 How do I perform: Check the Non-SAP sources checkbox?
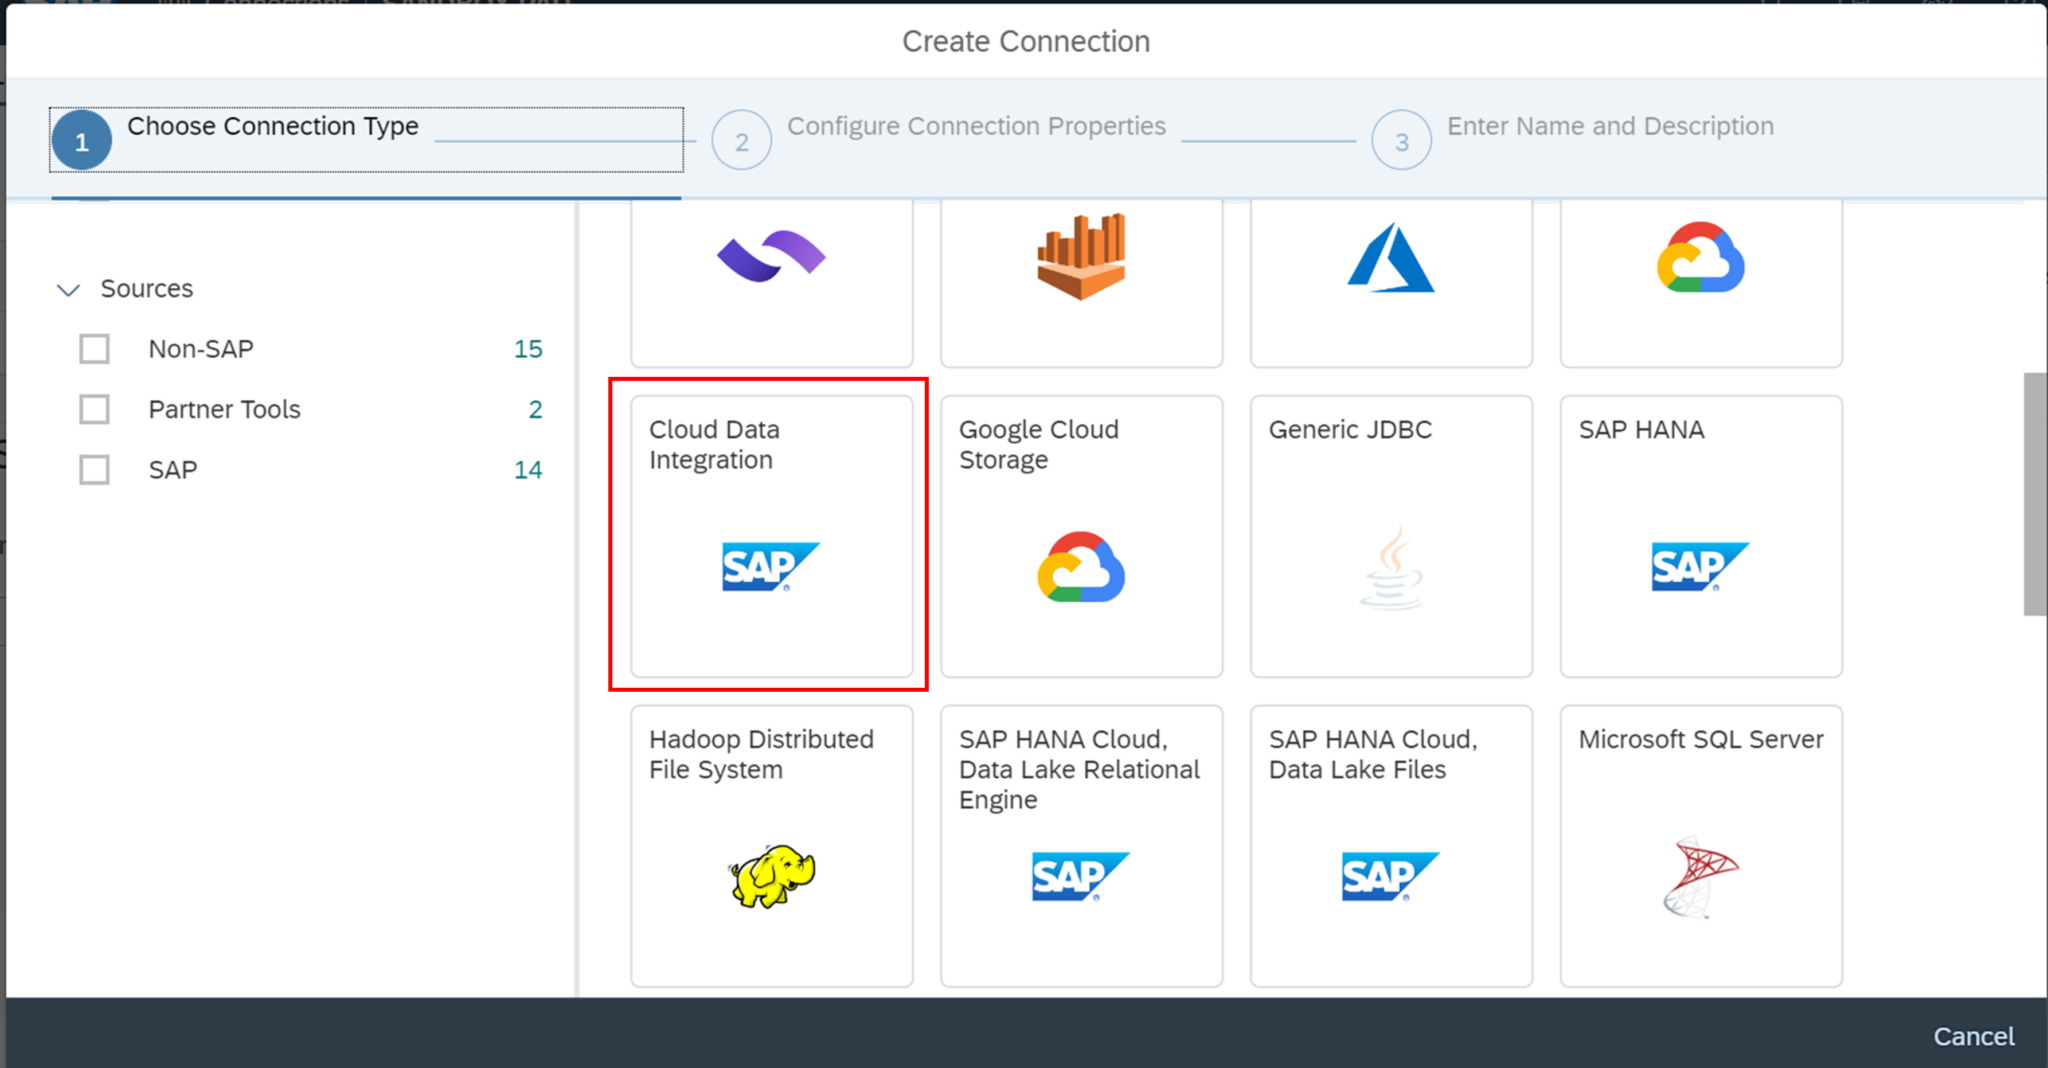95,349
